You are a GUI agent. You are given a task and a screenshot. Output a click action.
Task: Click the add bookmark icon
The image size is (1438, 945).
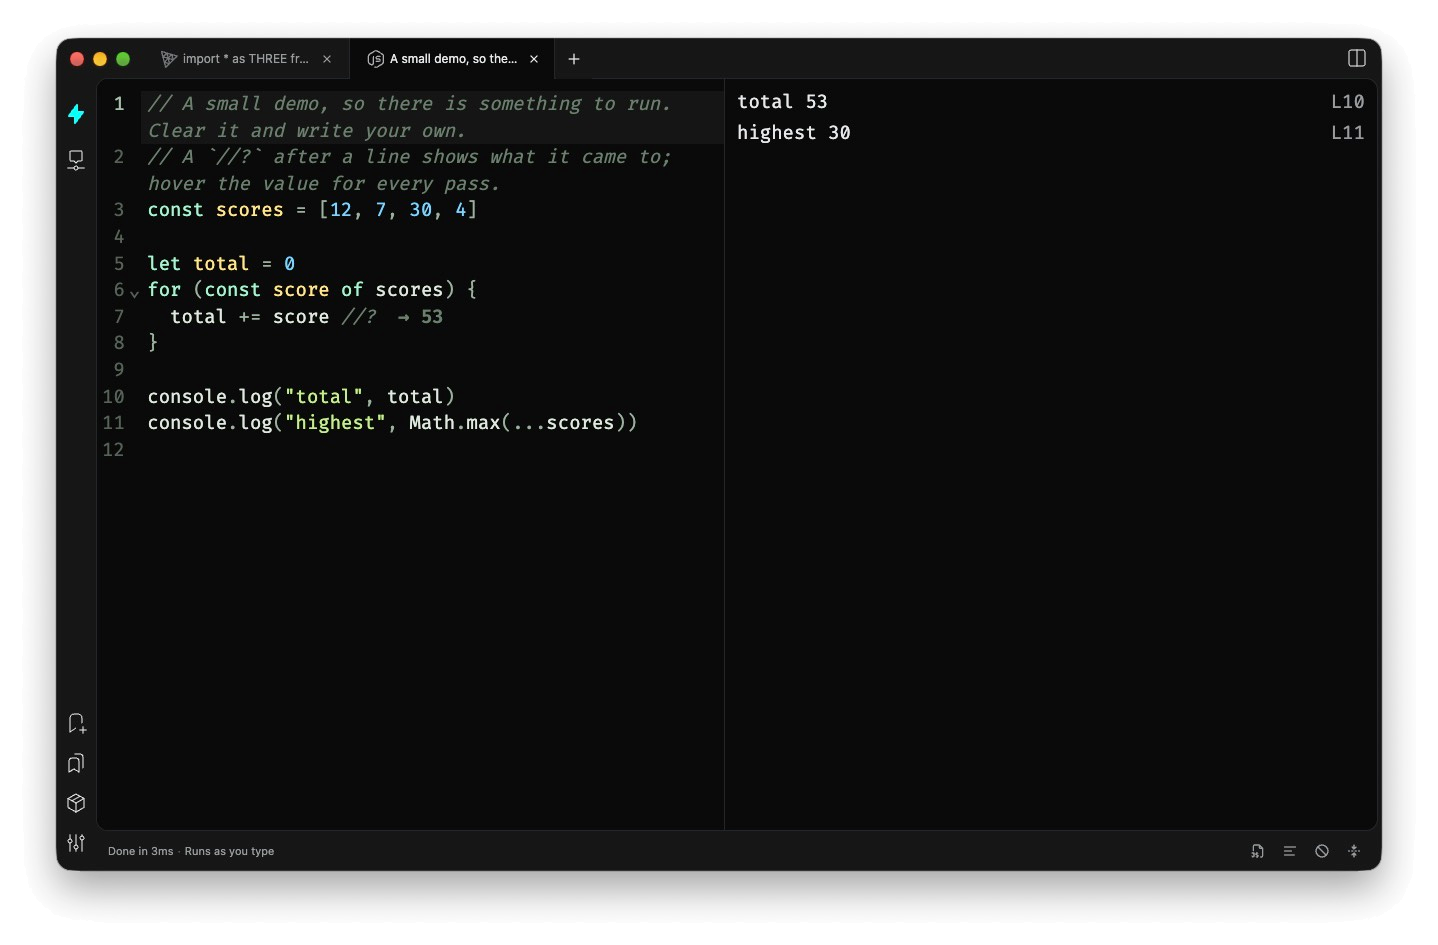pos(76,723)
